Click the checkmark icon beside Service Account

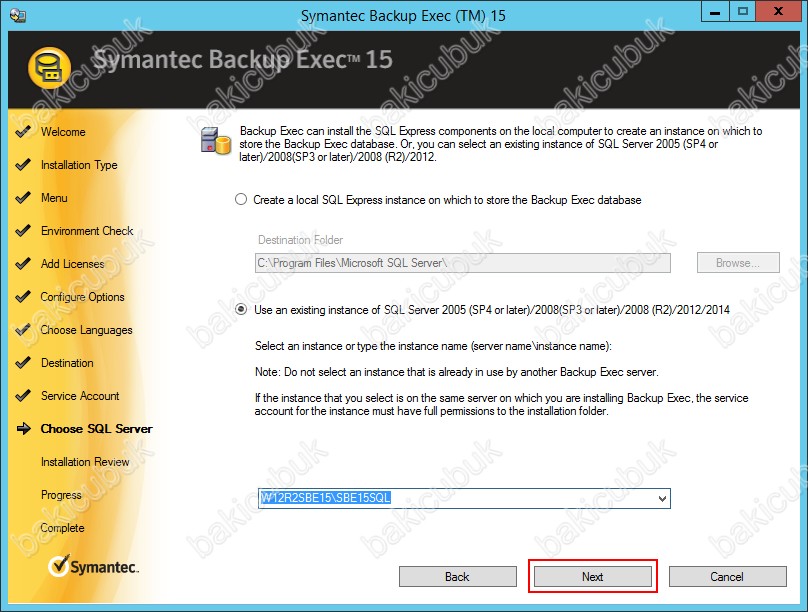pos(23,396)
